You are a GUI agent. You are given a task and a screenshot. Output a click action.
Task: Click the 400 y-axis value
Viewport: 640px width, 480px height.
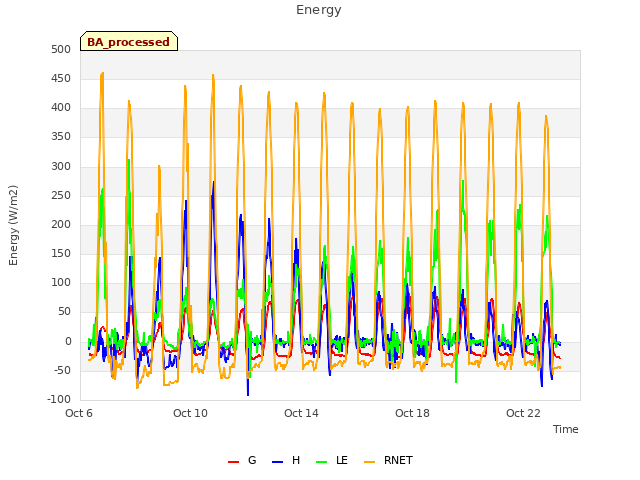point(61,108)
